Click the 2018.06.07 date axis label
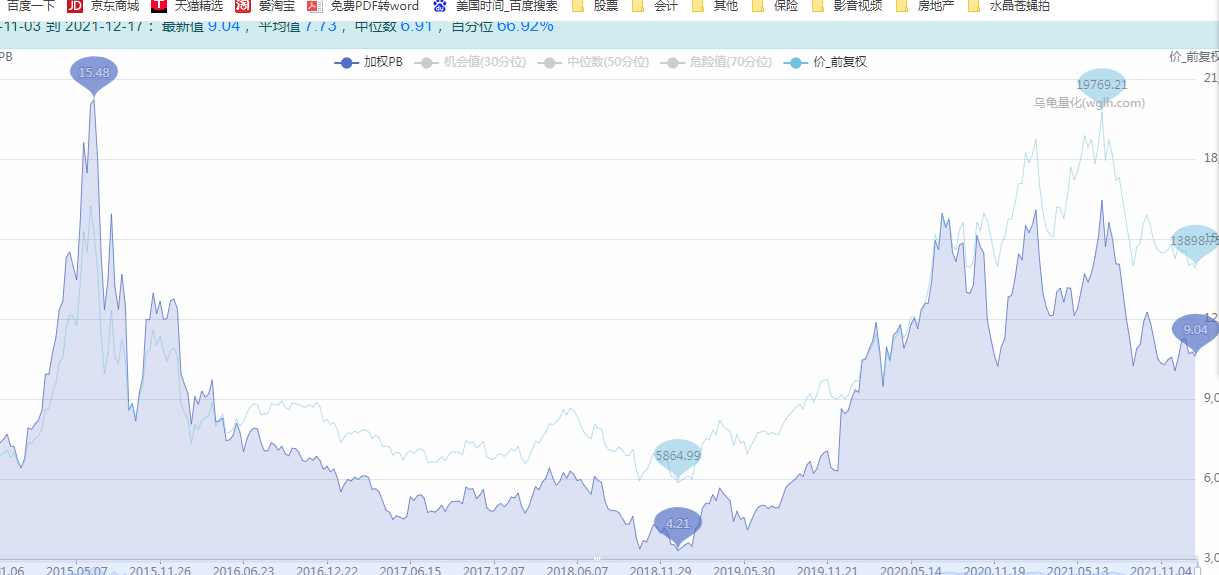 tap(577, 569)
